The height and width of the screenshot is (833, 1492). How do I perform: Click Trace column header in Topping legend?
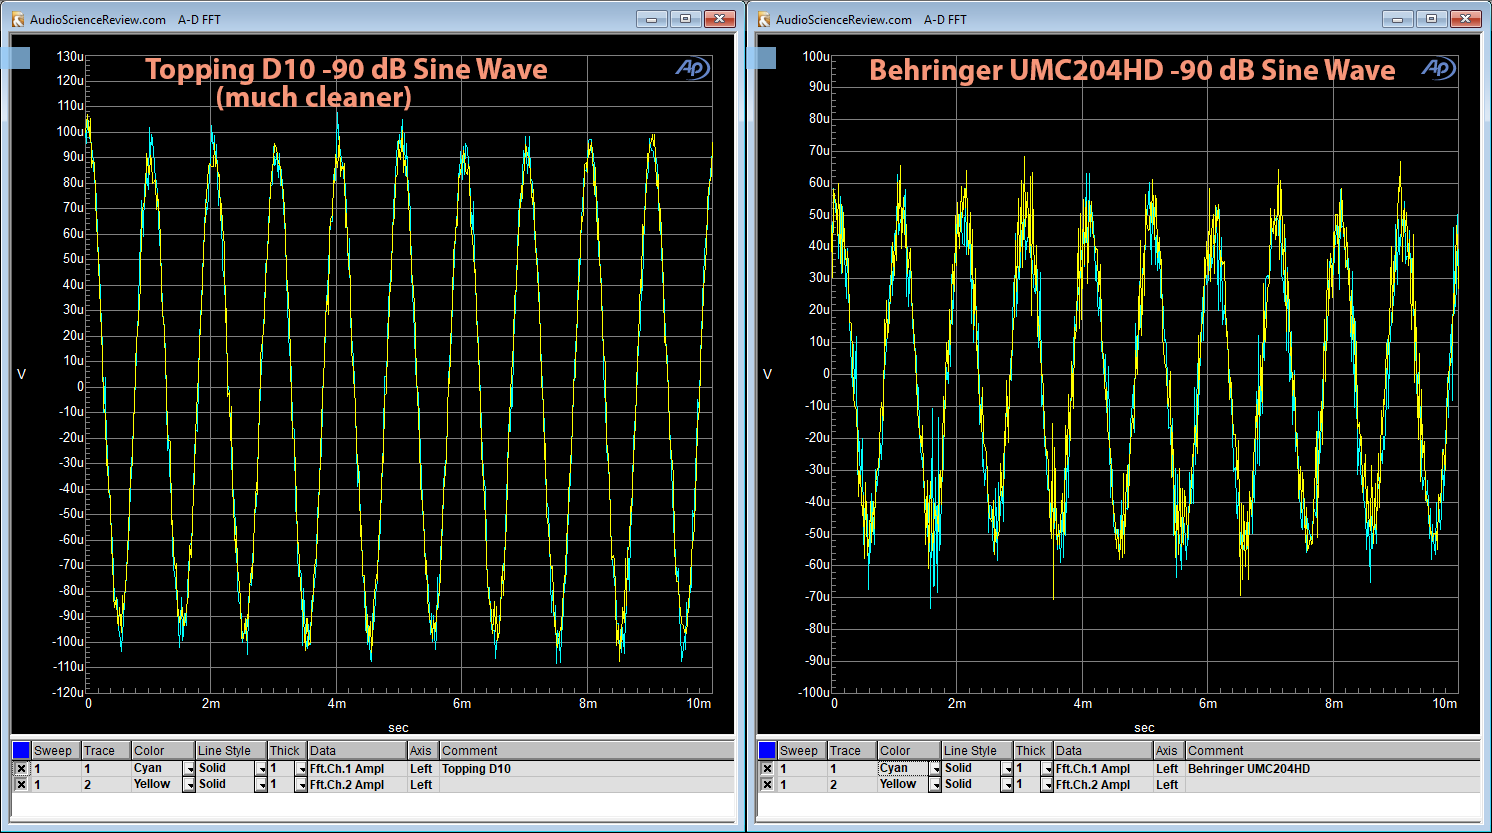click(106, 751)
